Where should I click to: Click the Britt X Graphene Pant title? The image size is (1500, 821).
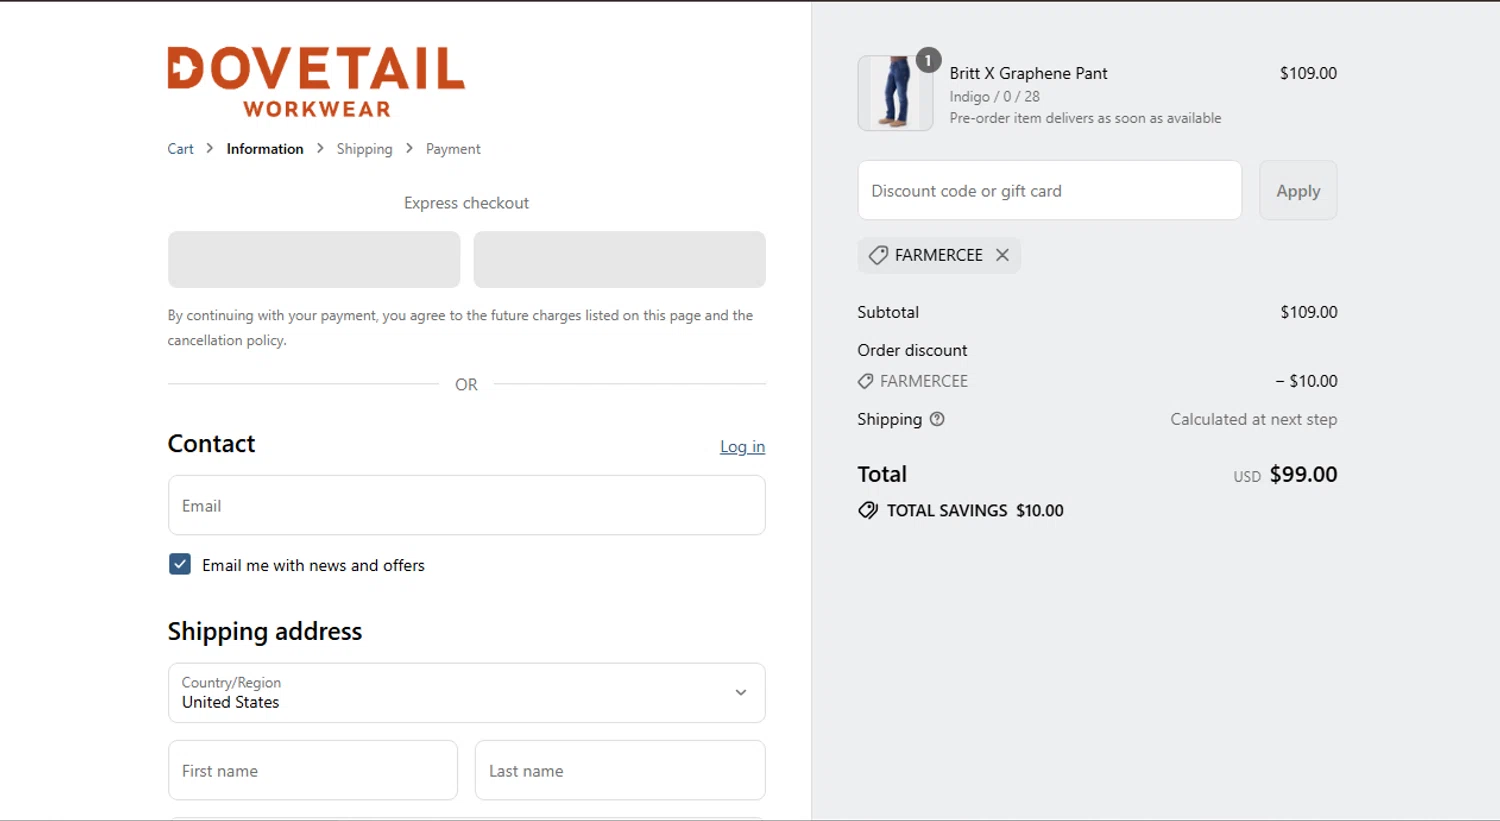pyautogui.click(x=1028, y=73)
